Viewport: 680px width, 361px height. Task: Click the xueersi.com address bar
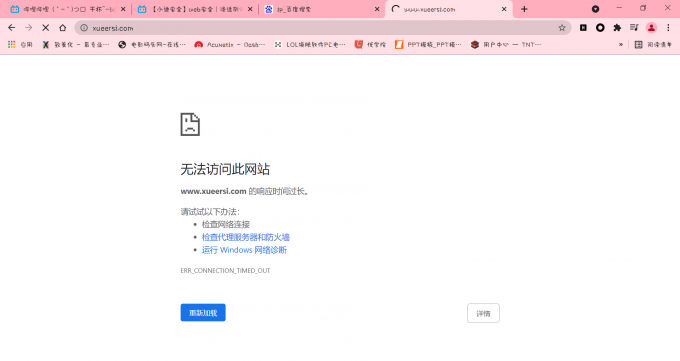(x=321, y=28)
